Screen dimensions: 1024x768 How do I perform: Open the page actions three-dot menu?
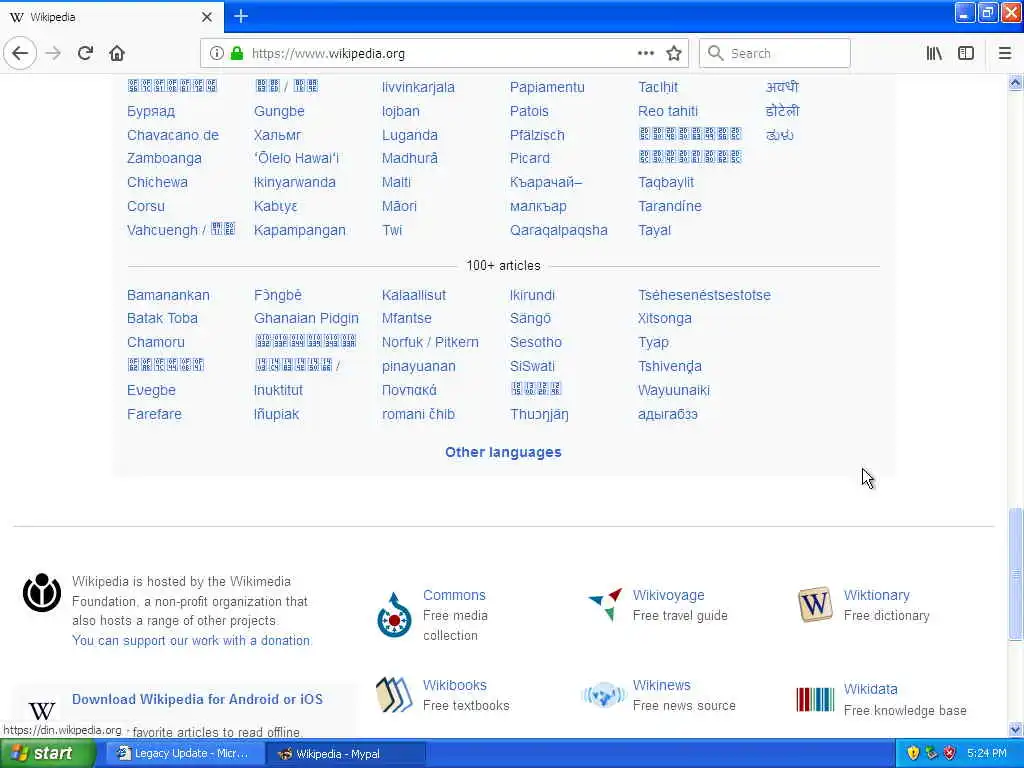click(x=645, y=54)
